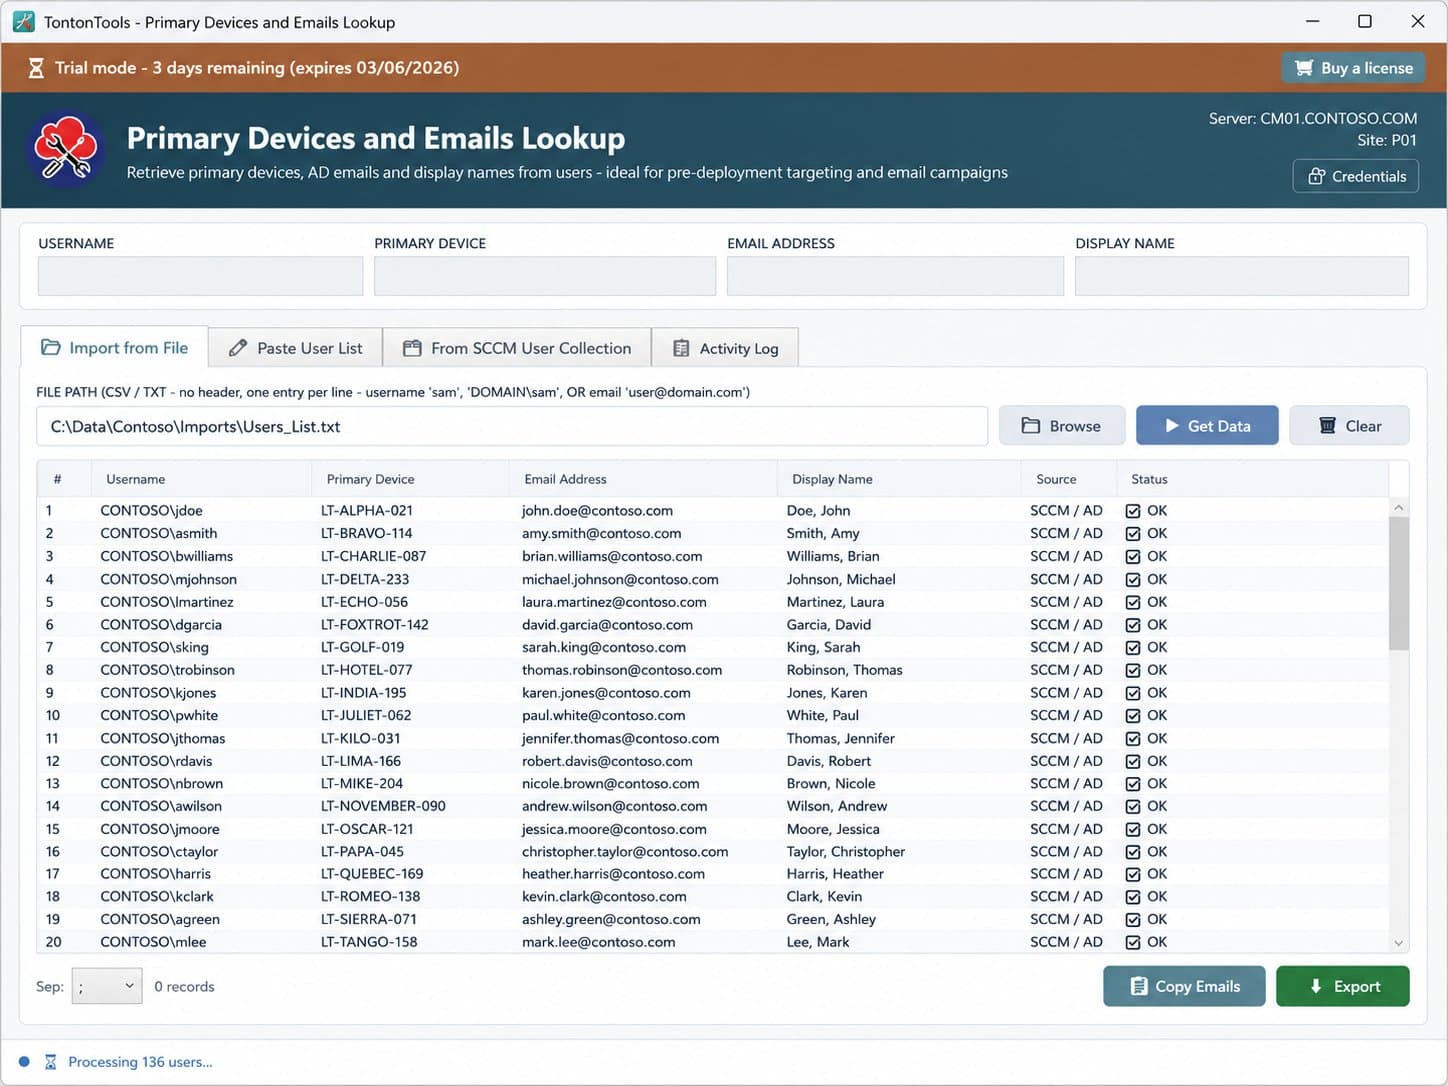Click the file path input field
Viewport: 1448px width, 1086px height.
(512, 426)
